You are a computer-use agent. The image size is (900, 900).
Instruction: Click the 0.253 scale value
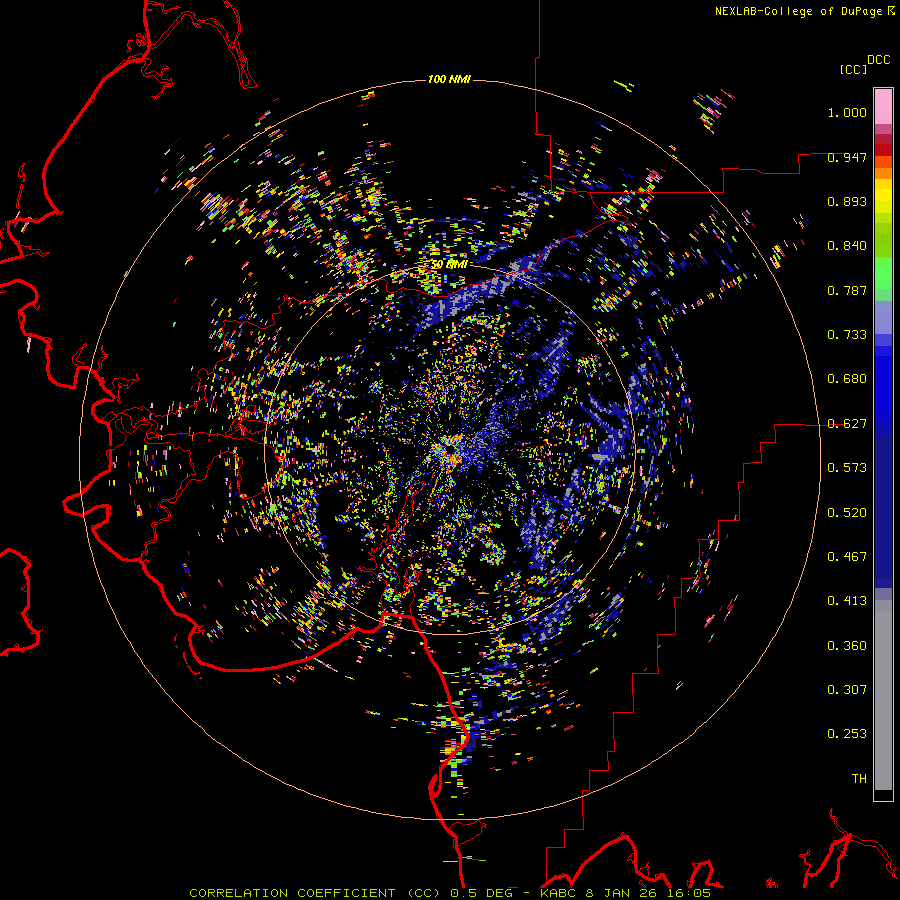[847, 734]
